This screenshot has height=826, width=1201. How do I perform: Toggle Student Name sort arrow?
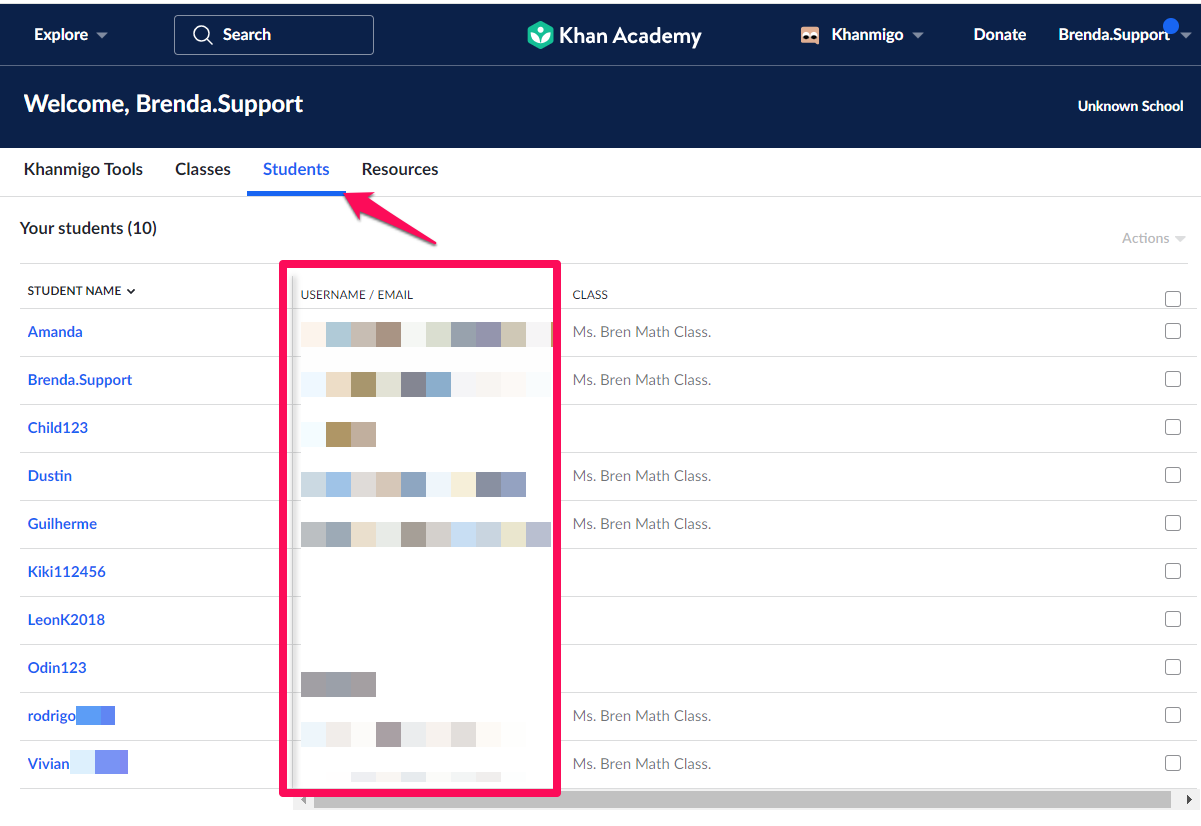click(x=131, y=291)
